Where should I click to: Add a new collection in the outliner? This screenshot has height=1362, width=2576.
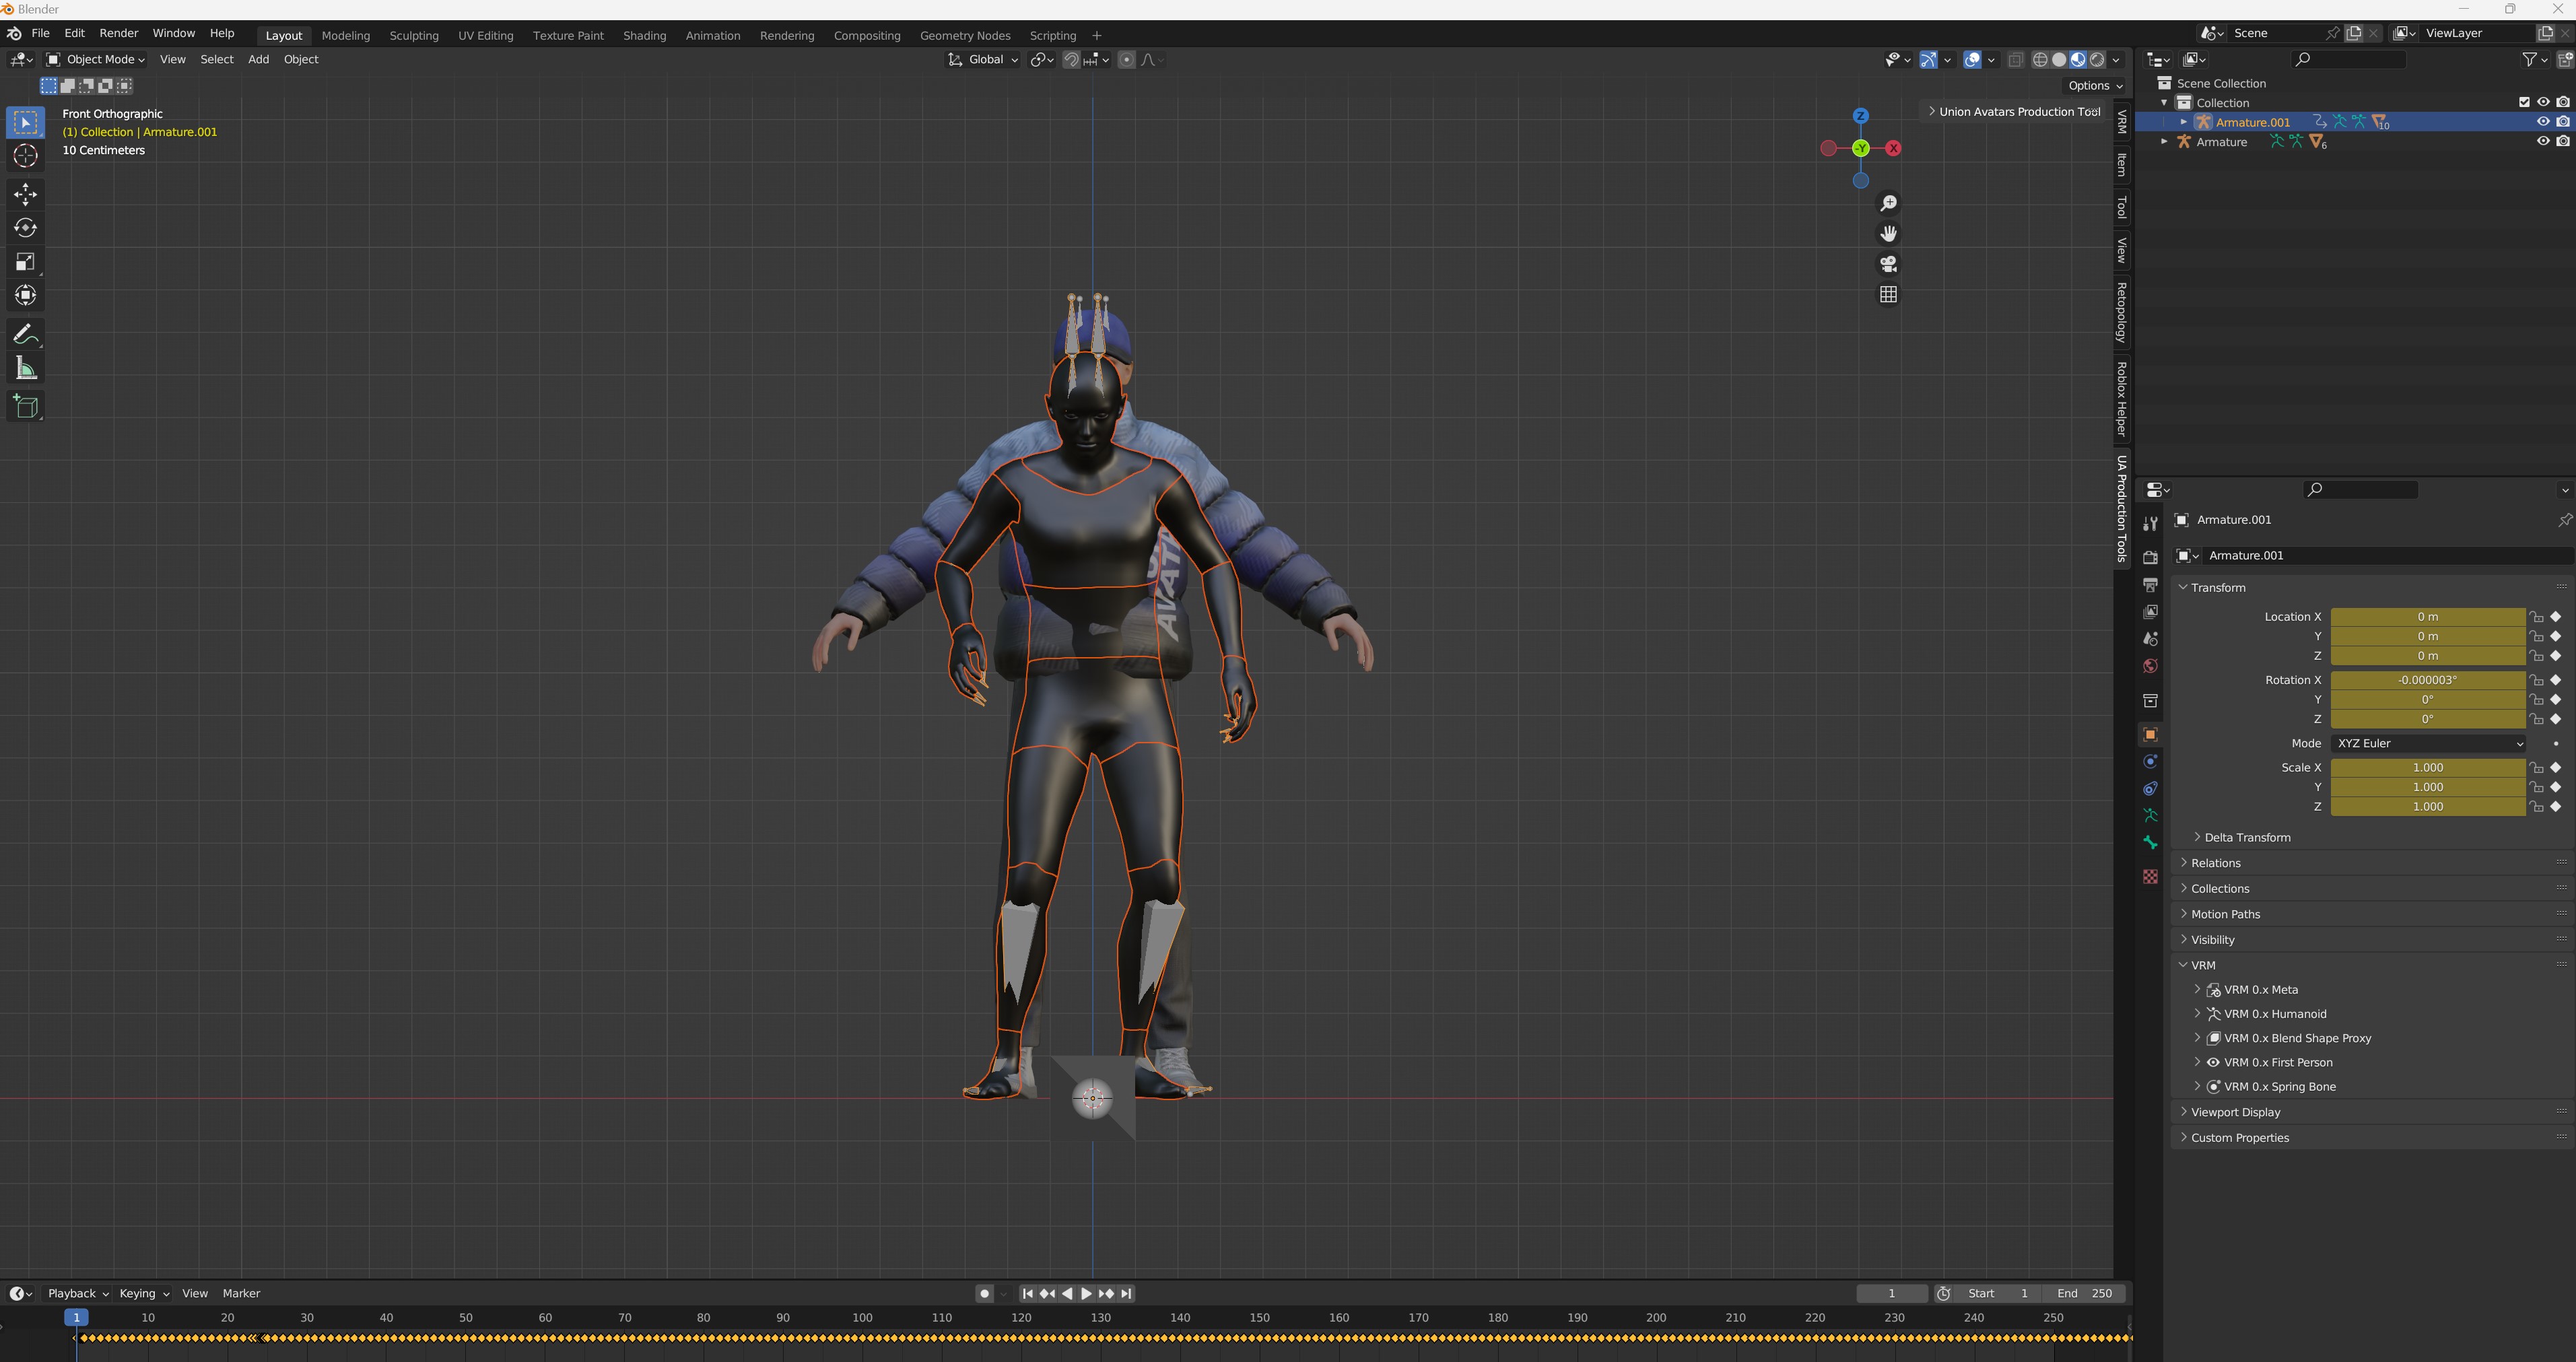tap(2565, 60)
